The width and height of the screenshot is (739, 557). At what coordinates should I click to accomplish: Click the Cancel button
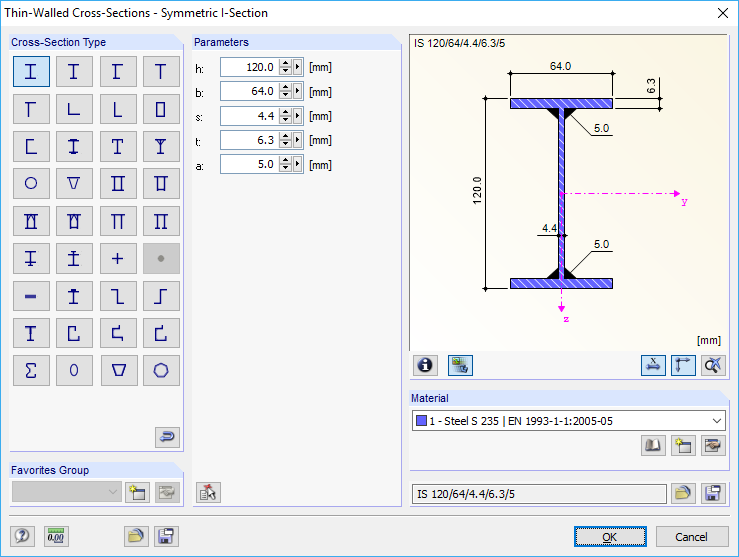click(x=691, y=537)
